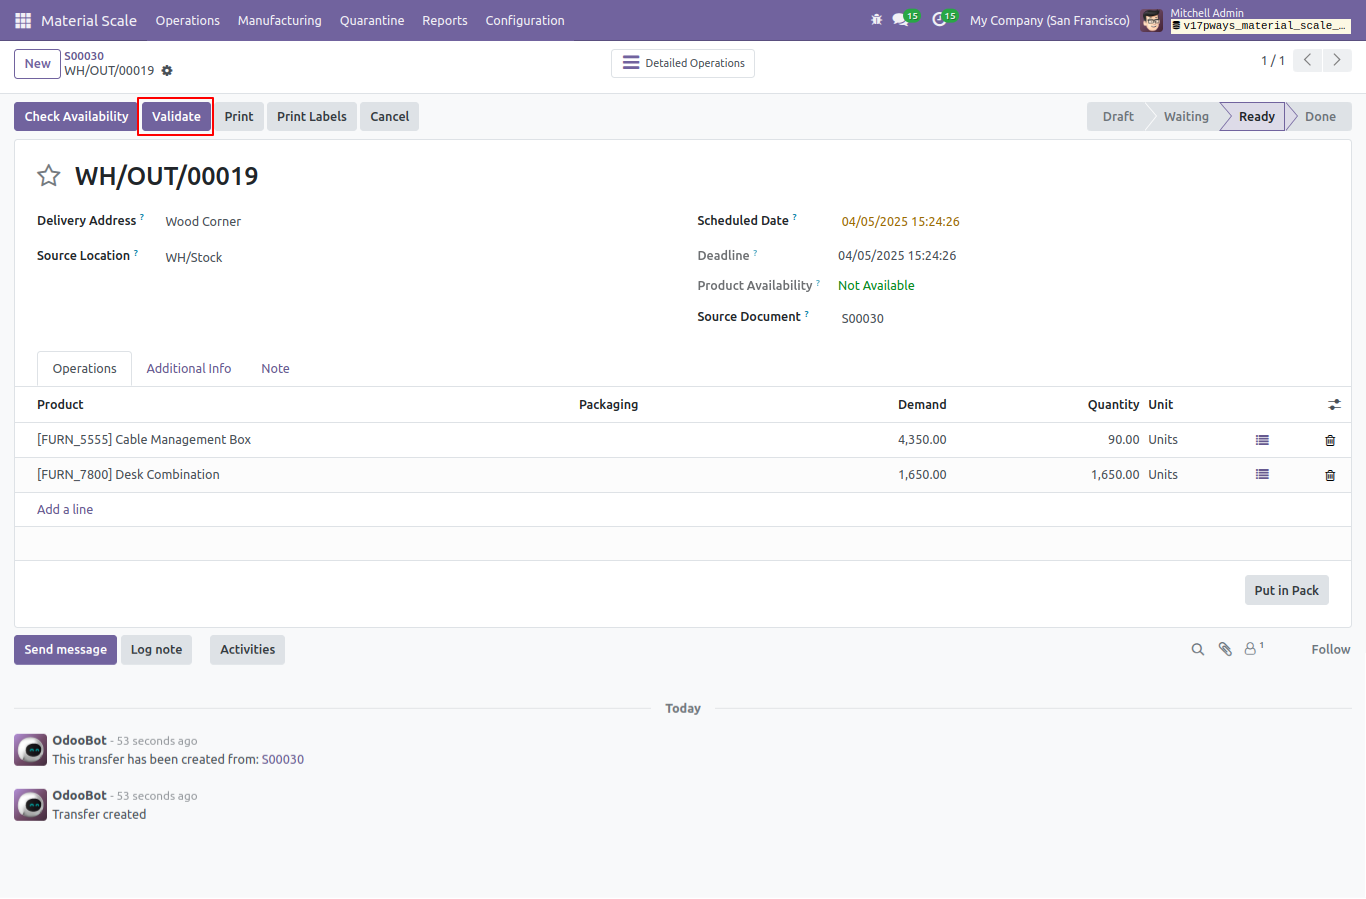Show followers with the person icon
The width and height of the screenshot is (1366, 899).
tap(1254, 648)
